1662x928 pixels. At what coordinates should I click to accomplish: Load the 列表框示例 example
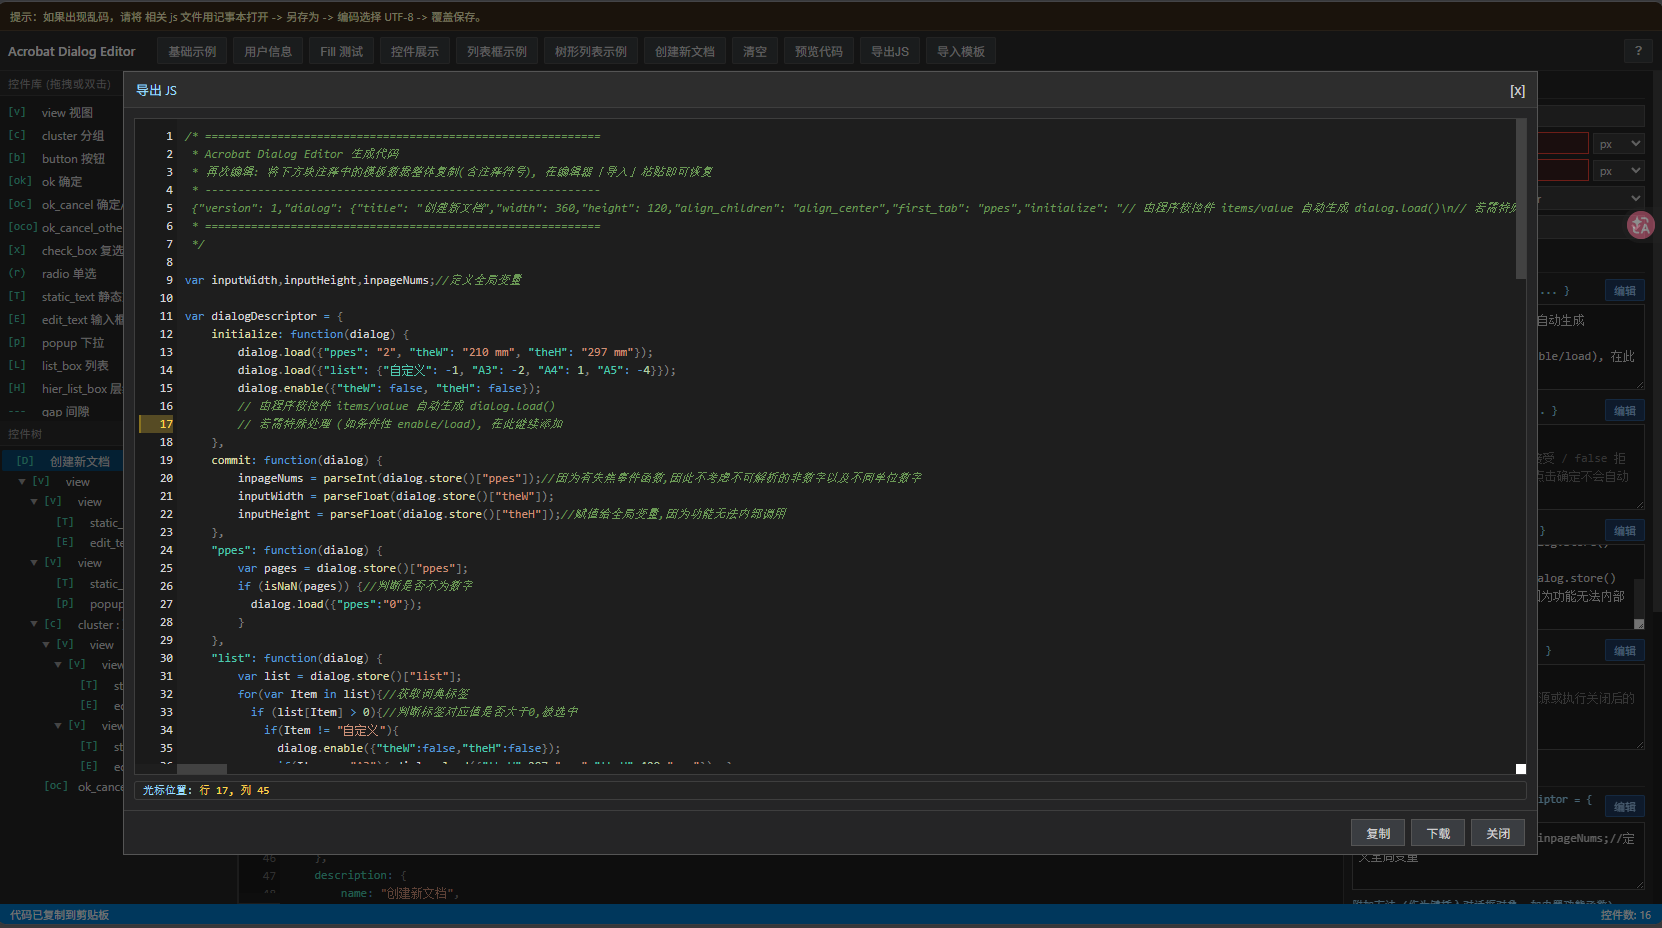click(497, 51)
